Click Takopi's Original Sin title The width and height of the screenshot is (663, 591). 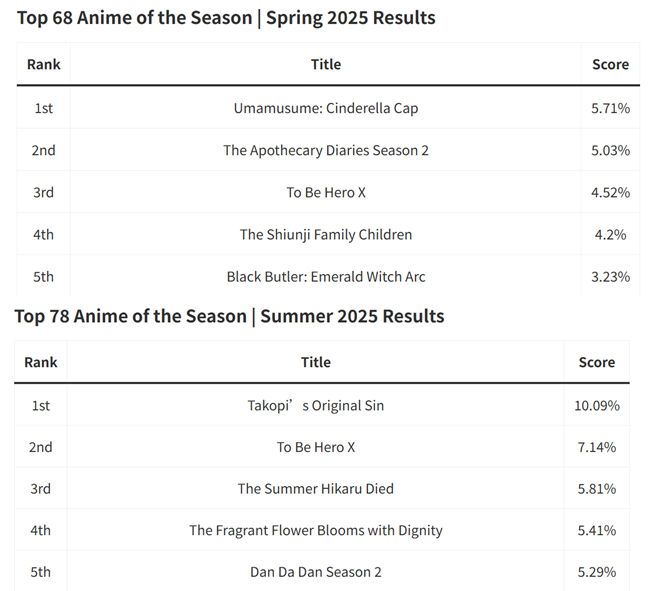[x=316, y=405]
